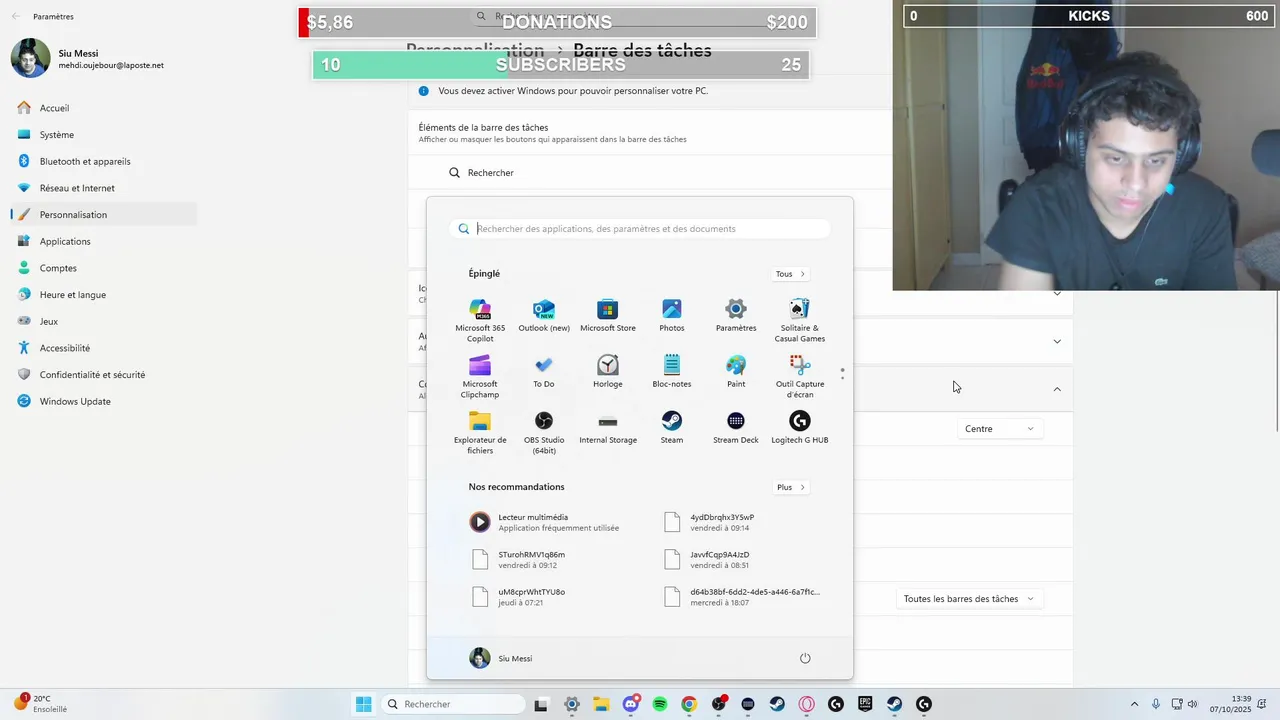The image size is (1280, 720).
Task: Open Microsoft Clipchamp
Action: pyautogui.click(x=480, y=376)
